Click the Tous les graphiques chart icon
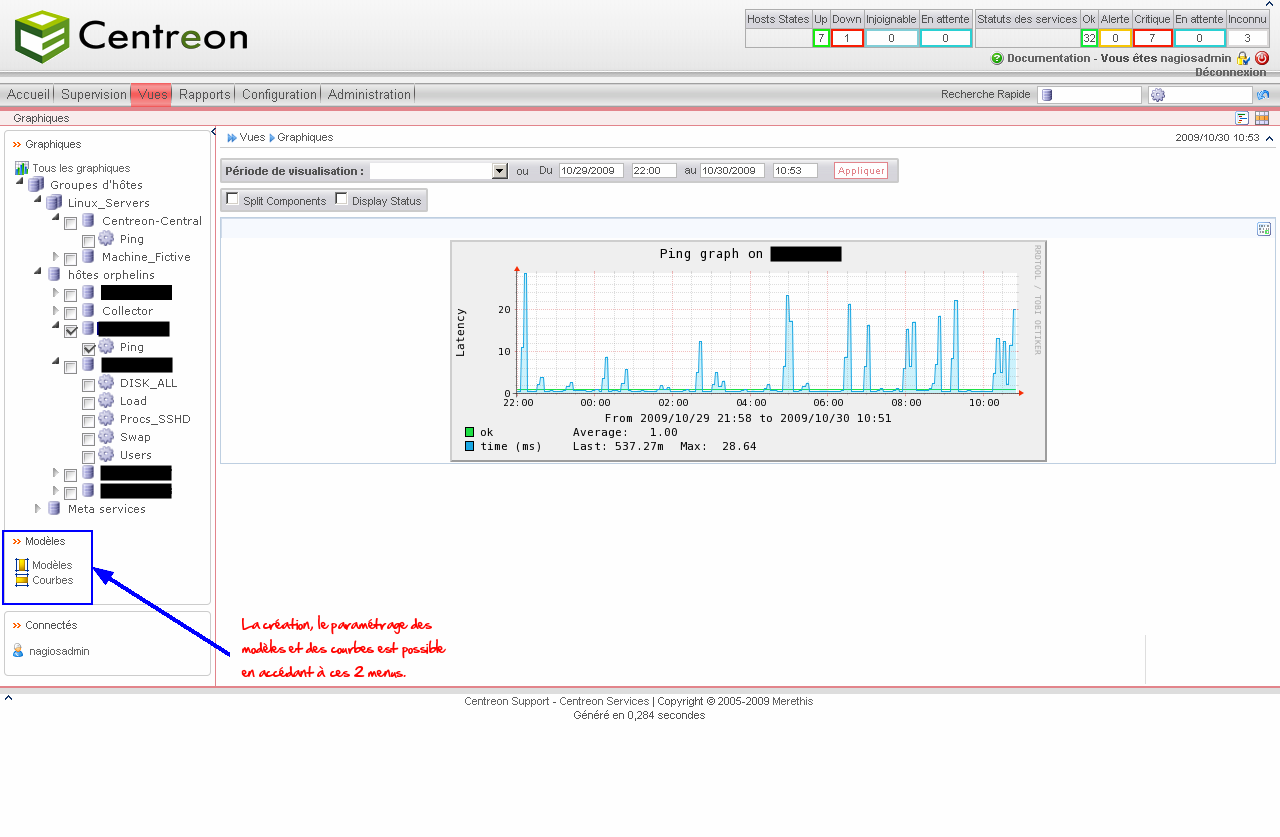The width and height of the screenshot is (1280, 837). [21, 169]
